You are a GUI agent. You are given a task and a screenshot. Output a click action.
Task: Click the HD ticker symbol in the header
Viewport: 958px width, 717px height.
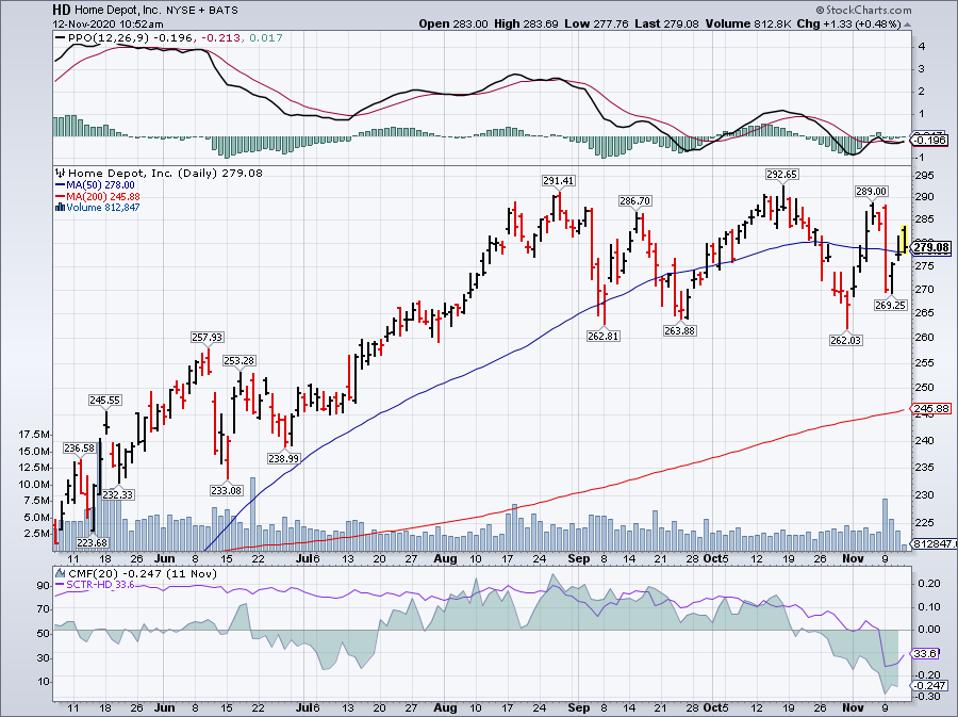[60, 10]
